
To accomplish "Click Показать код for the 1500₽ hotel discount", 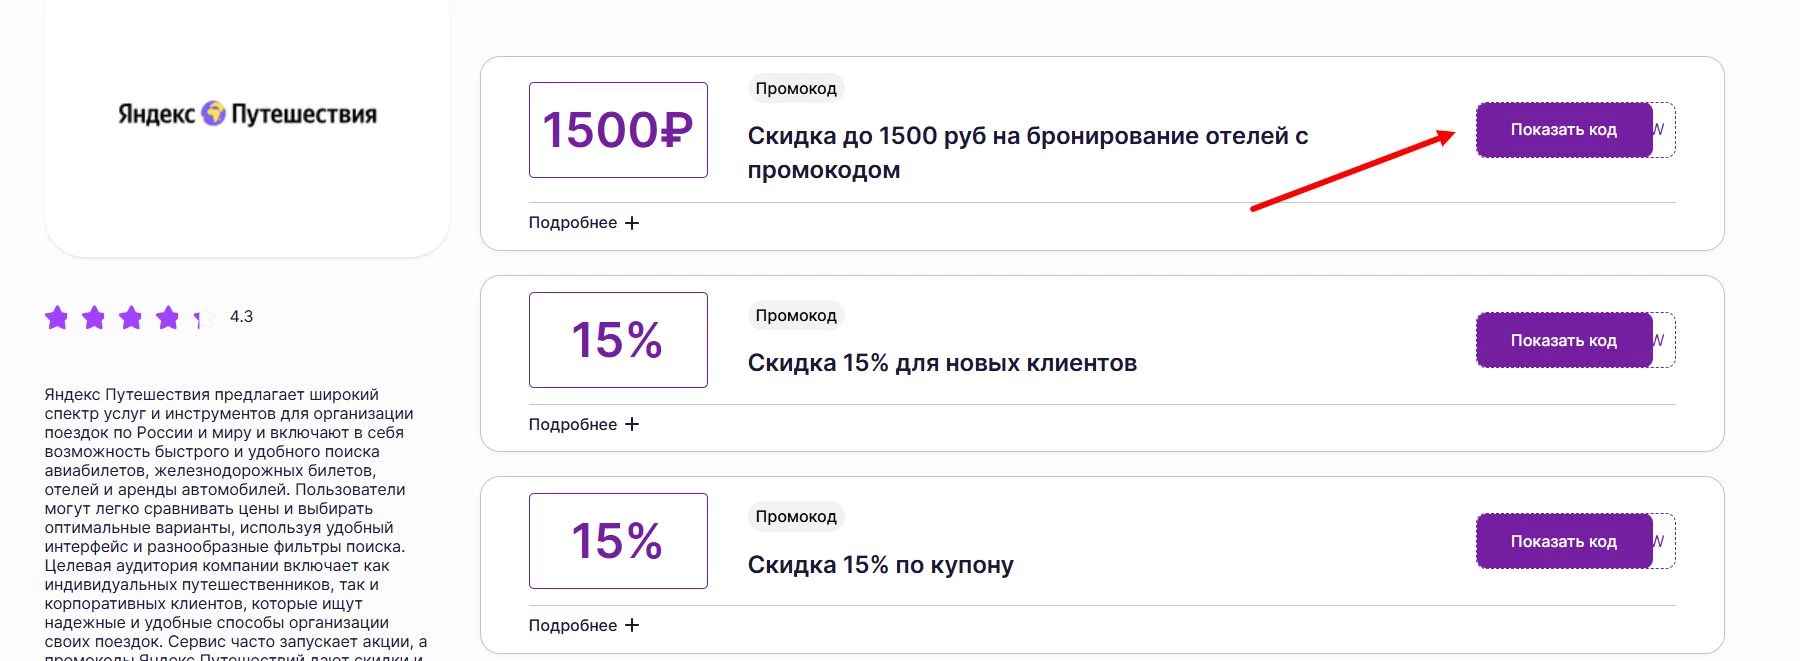I will pos(1563,128).
